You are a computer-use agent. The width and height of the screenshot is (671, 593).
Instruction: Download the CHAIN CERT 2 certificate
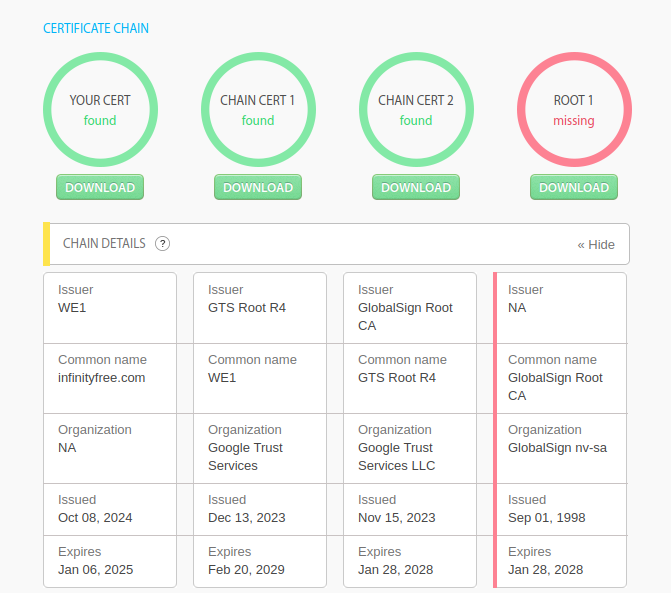point(416,187)
